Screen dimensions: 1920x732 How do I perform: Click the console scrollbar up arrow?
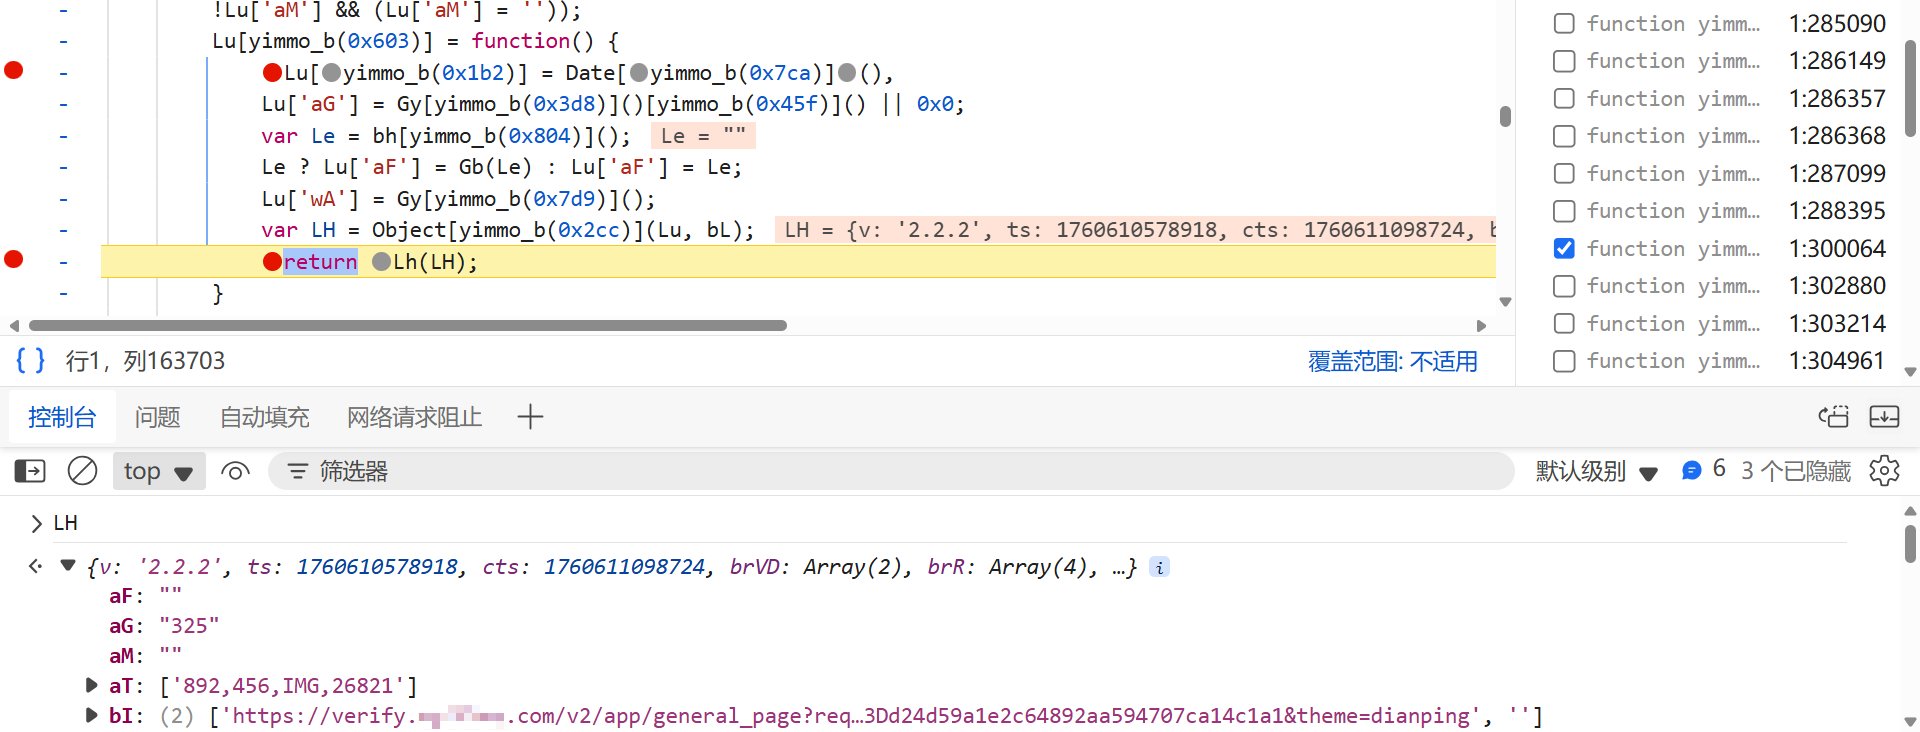coord(1910,511)
